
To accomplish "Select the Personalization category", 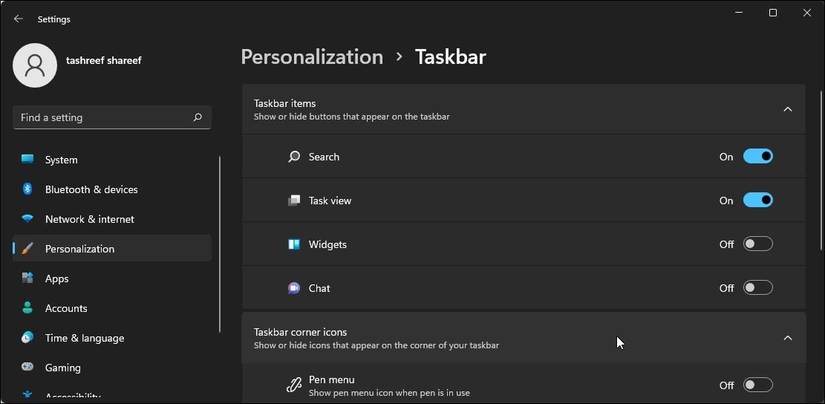I will point(112,249).
